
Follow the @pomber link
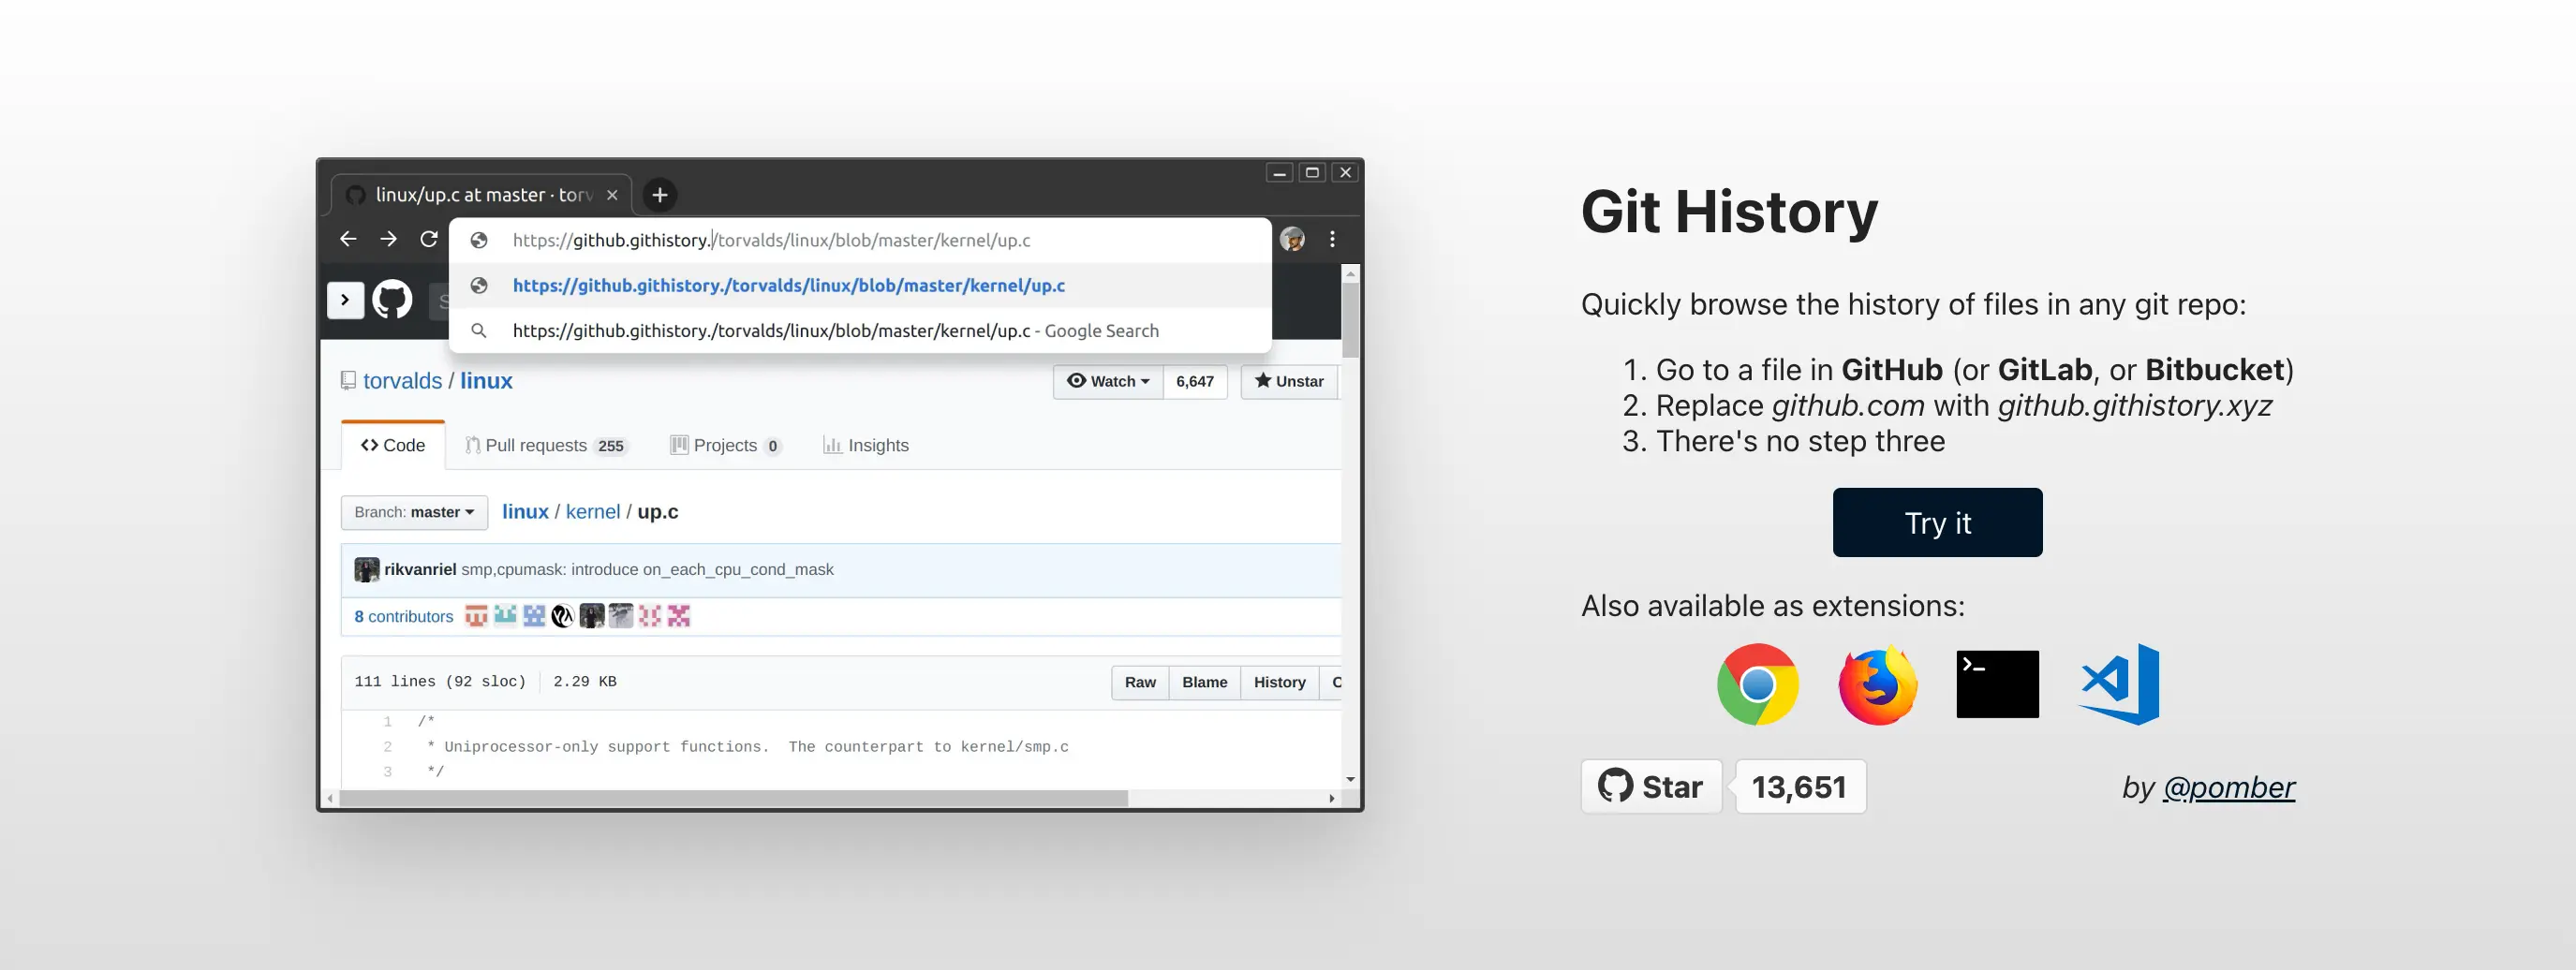click(x=2228, y=787)
